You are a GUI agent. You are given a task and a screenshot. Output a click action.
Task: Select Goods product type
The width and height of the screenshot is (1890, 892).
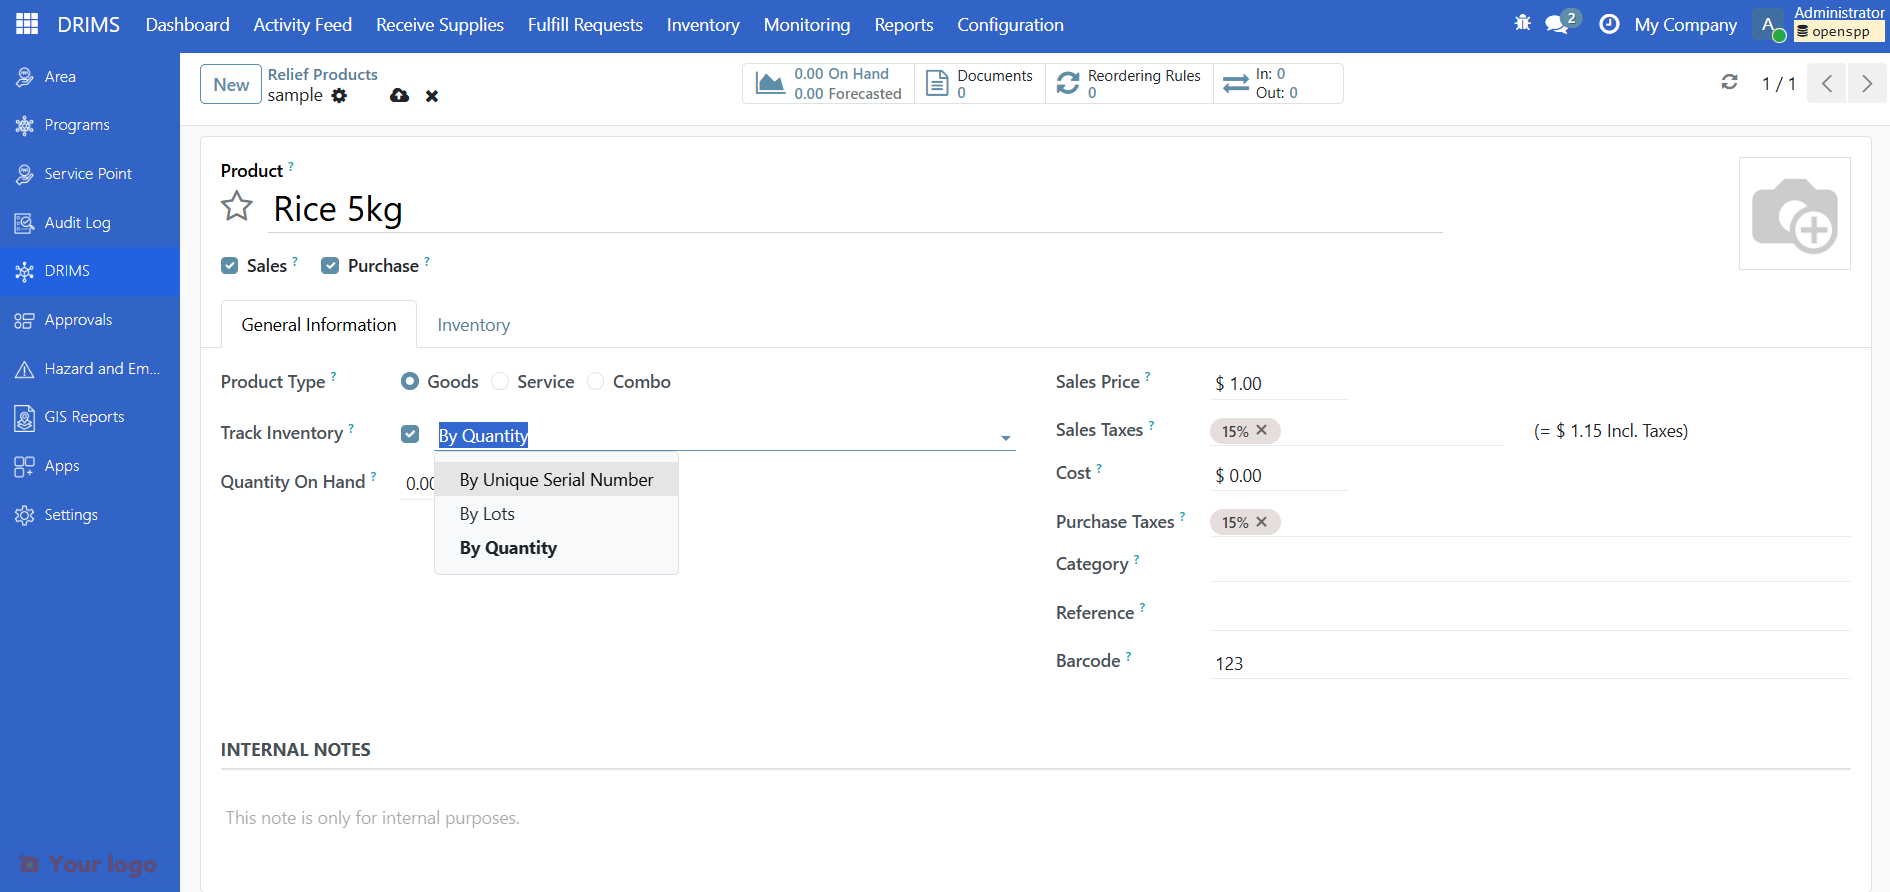410,381
